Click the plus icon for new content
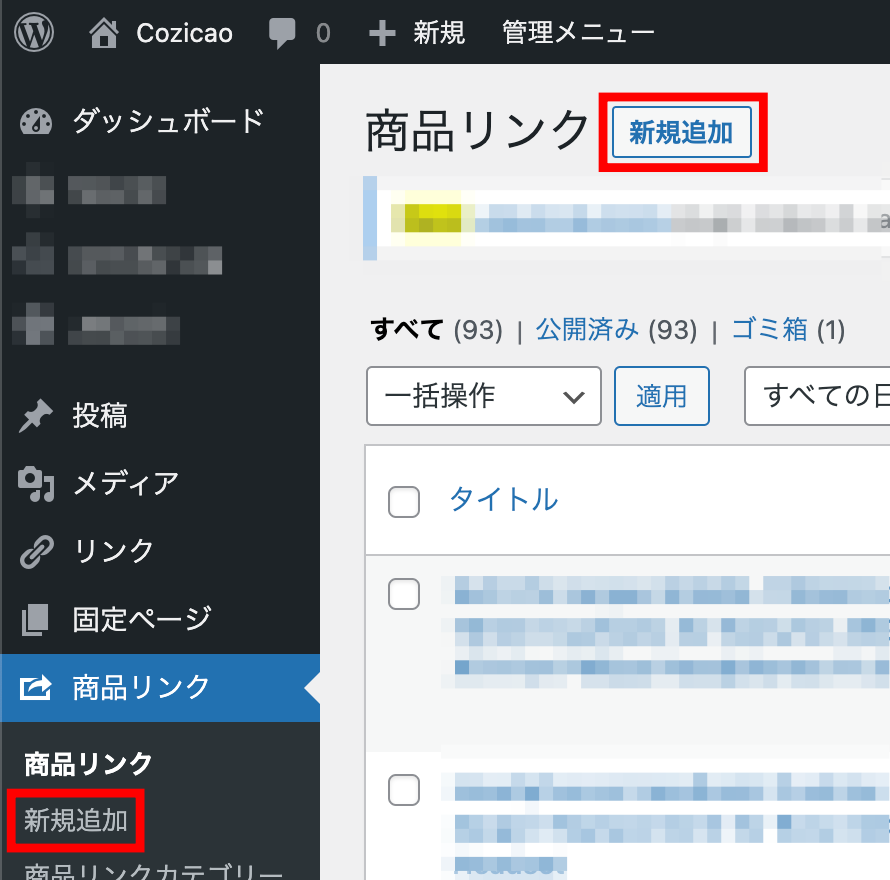Screen dimensions: 890x880 (382, 33)
